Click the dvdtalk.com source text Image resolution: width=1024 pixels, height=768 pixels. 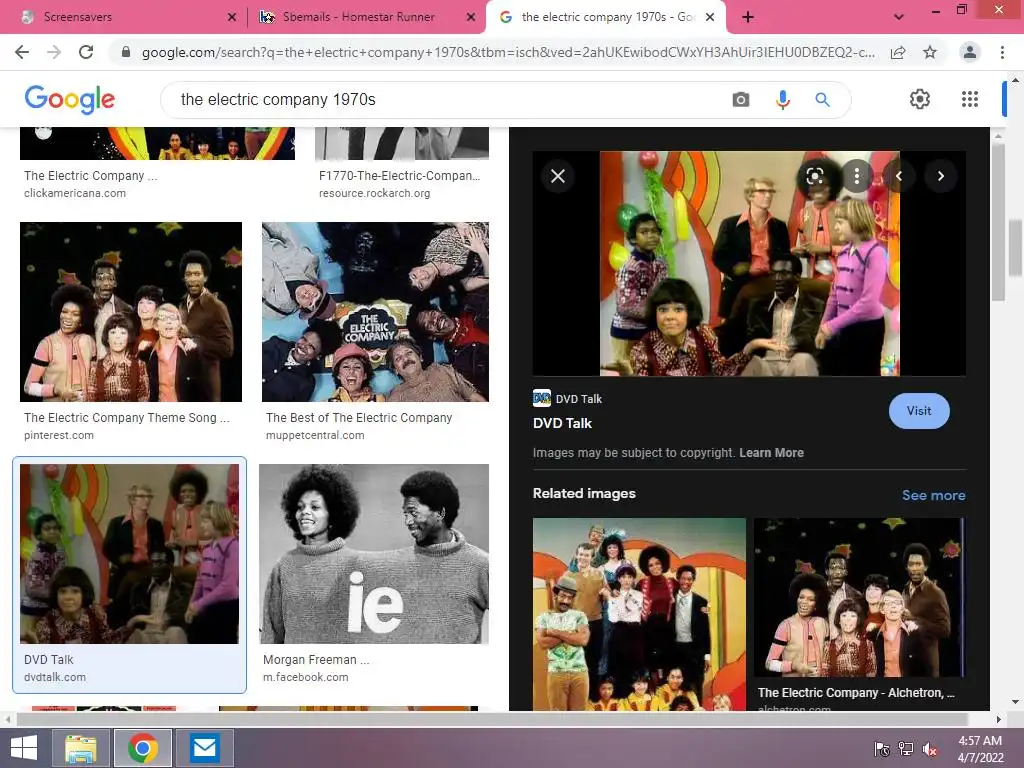click(x=55, y=677)
